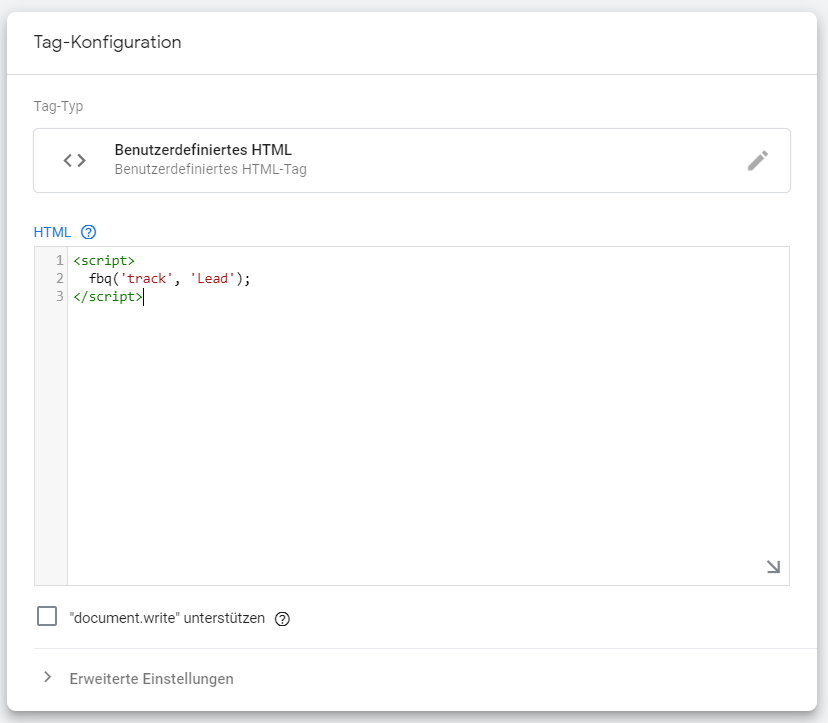Click the Benutzerdefiniertes HTML-Tag subtitle
This screenshot has width=828, height=723.
pyautogui.click(x=211, y=170)
